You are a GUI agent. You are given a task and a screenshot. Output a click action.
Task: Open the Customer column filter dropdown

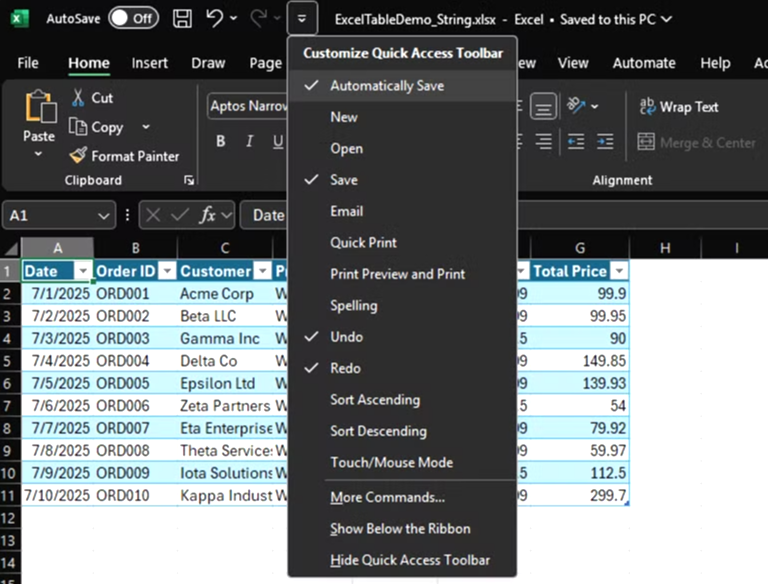coord(263,271)
